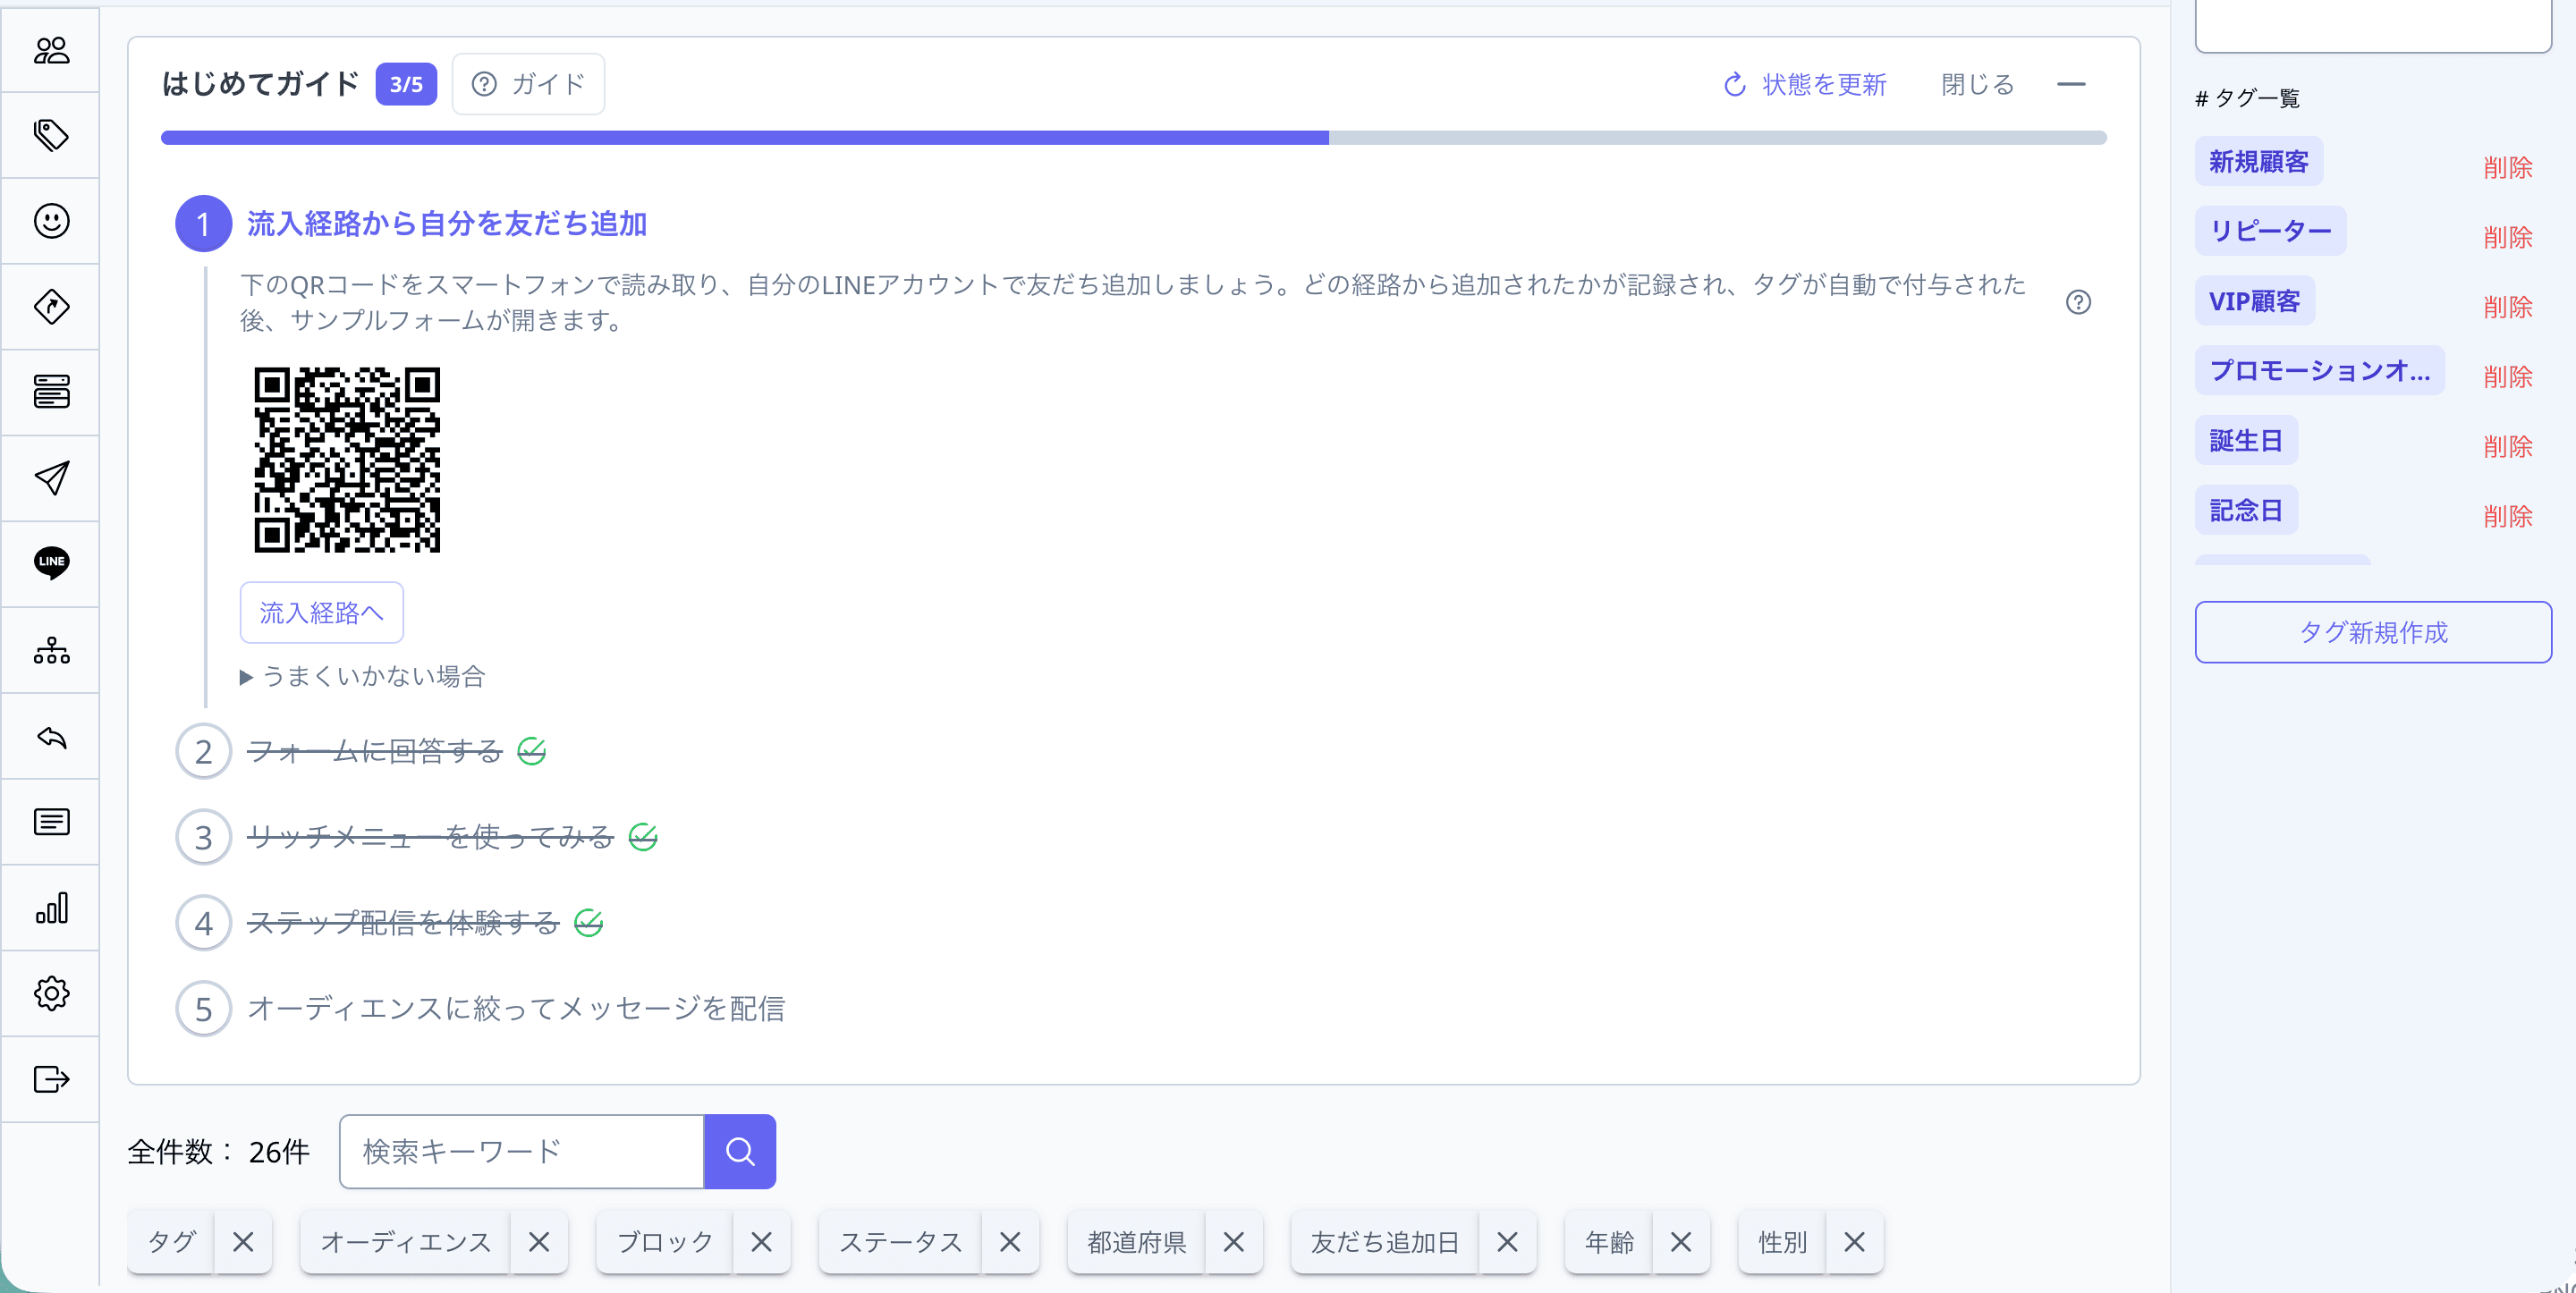Click the guide progress bar
The width and height of the screenshot is (2576, 1293).
pyautogui.click(x=1133, y=138)
